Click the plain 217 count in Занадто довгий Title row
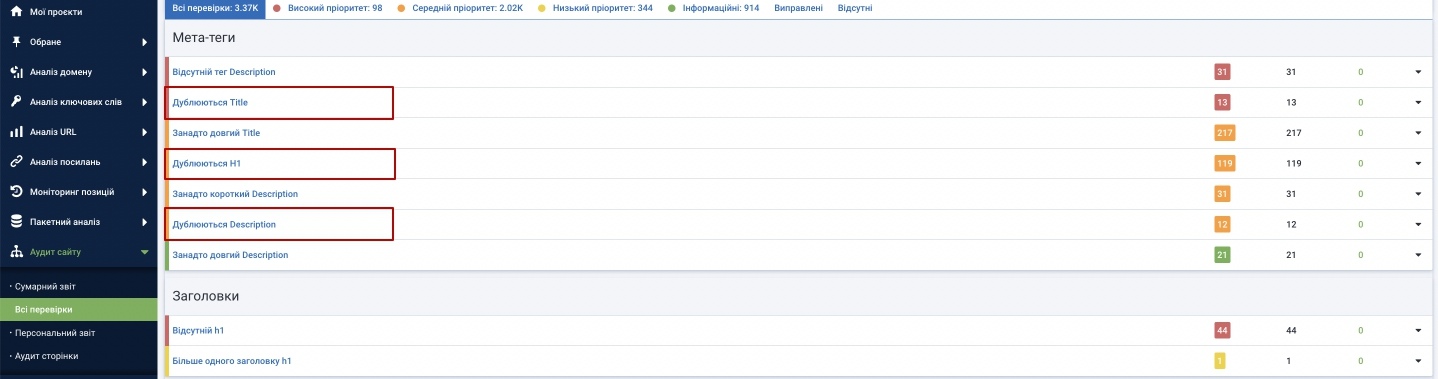 pyautogui.click(x=1293, y=133)
